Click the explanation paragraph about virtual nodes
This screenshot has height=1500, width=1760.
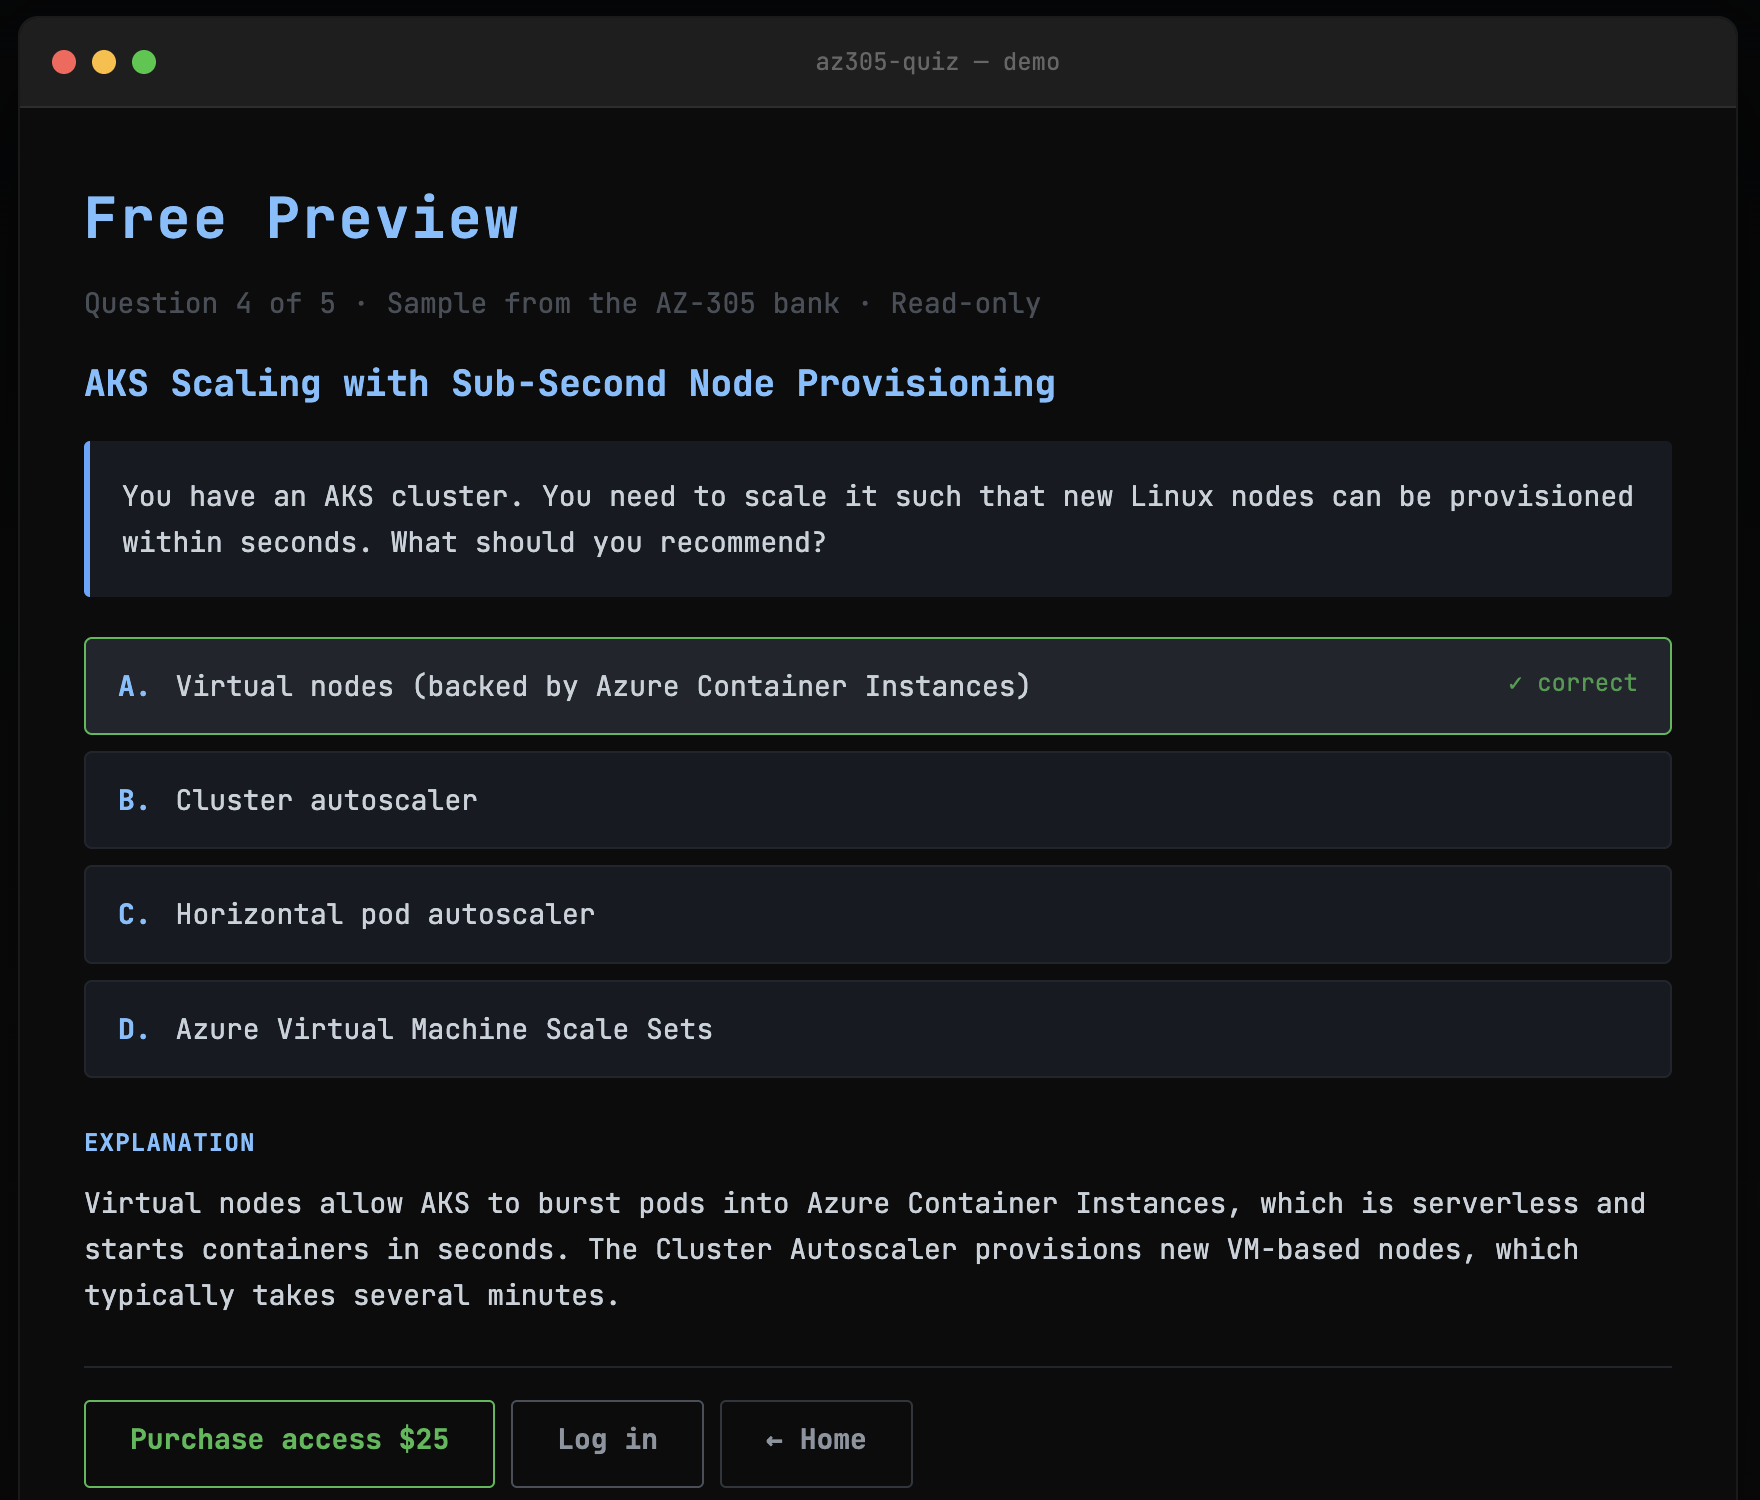point(864,1249)
